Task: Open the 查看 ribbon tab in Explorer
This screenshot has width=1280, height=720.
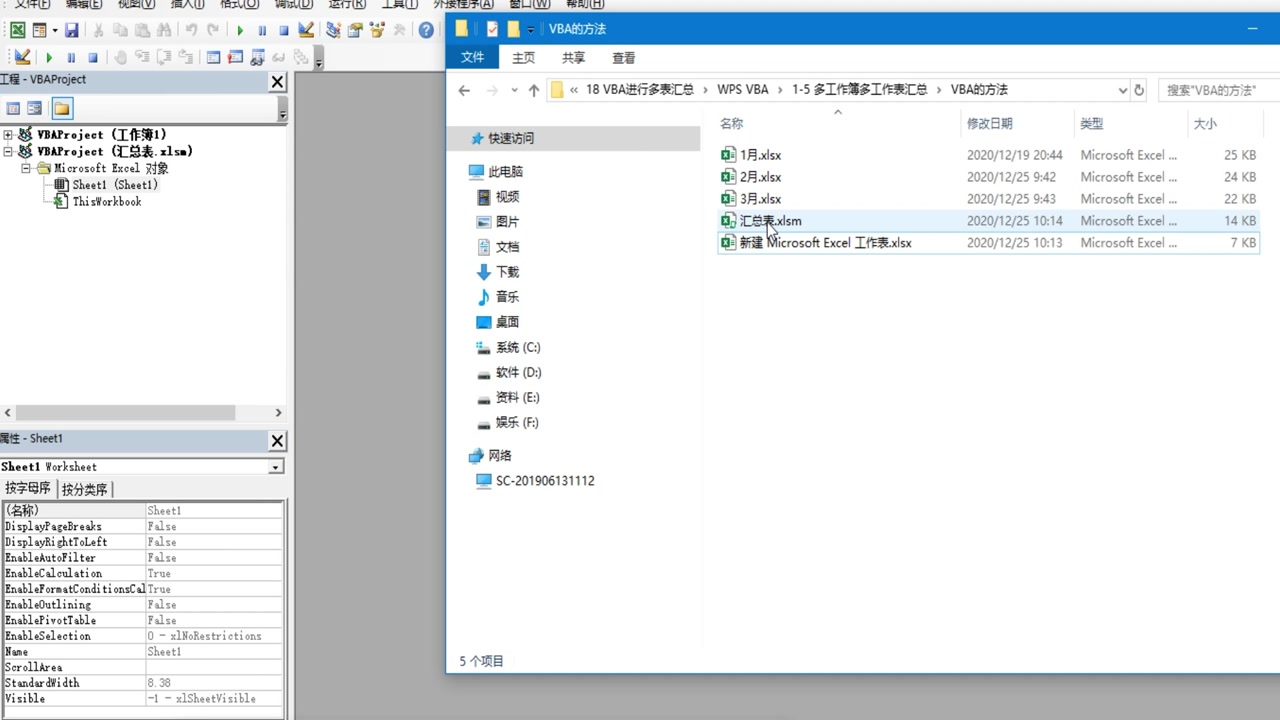Action: (623, 58)
